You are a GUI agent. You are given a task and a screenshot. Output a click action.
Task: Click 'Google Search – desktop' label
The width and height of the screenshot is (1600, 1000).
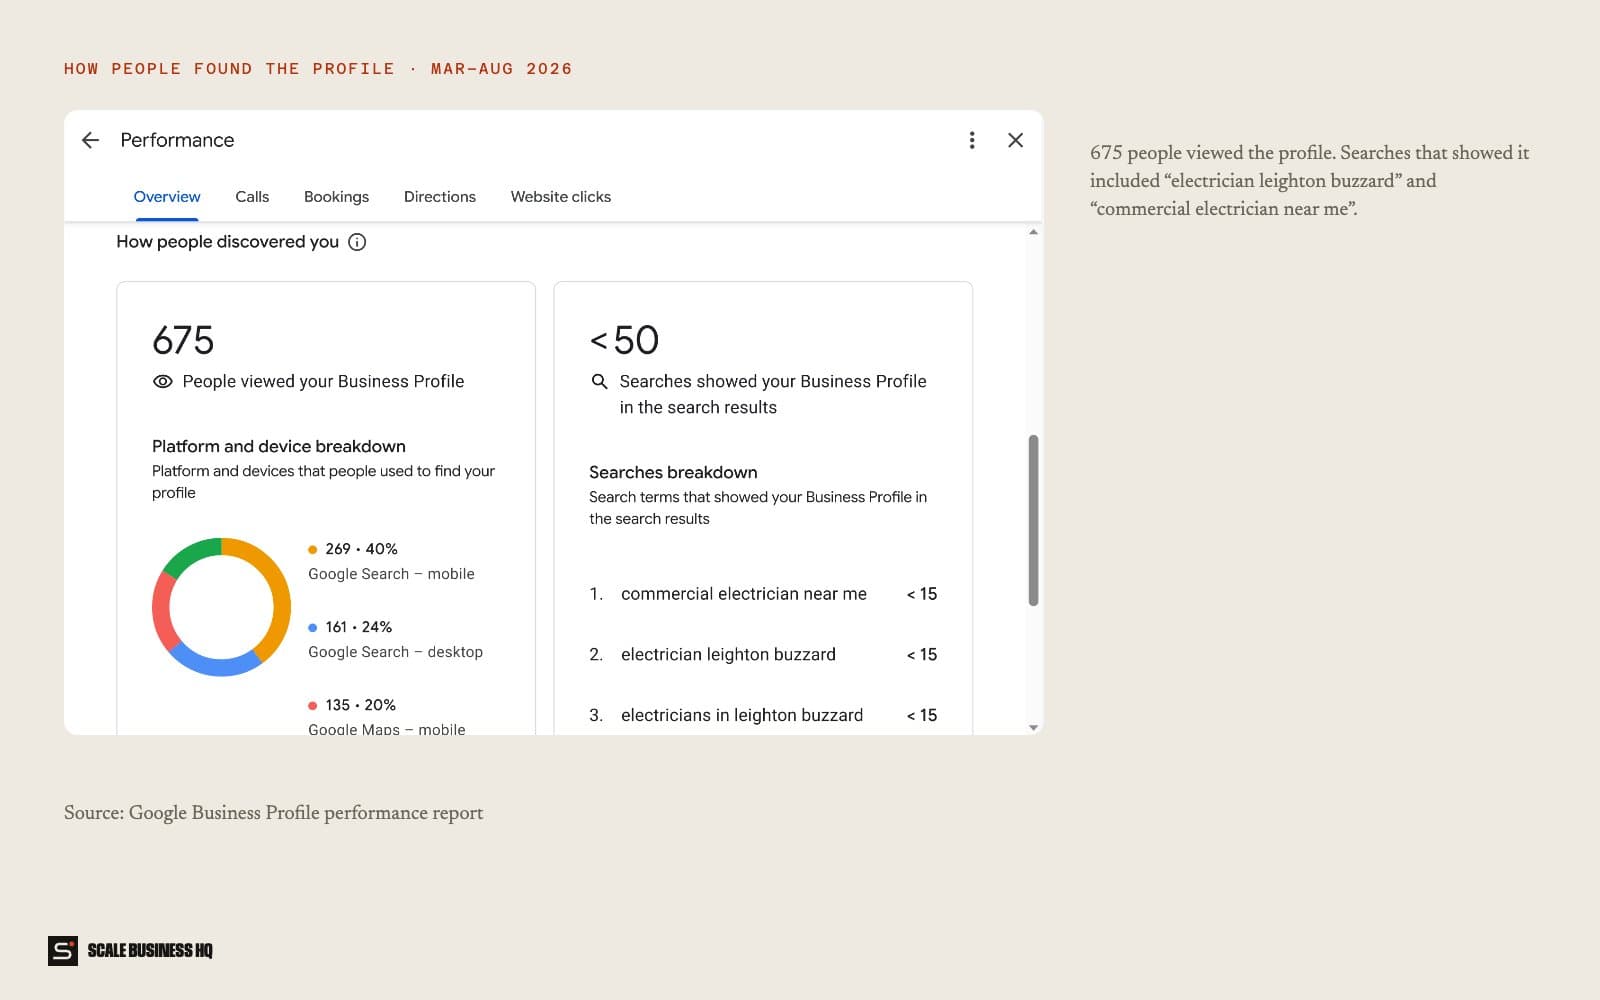395,652
